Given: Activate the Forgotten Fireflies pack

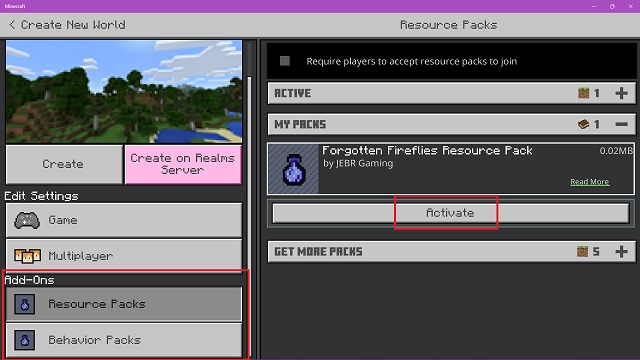Looking at the screenshot, I should click(451, 213).
